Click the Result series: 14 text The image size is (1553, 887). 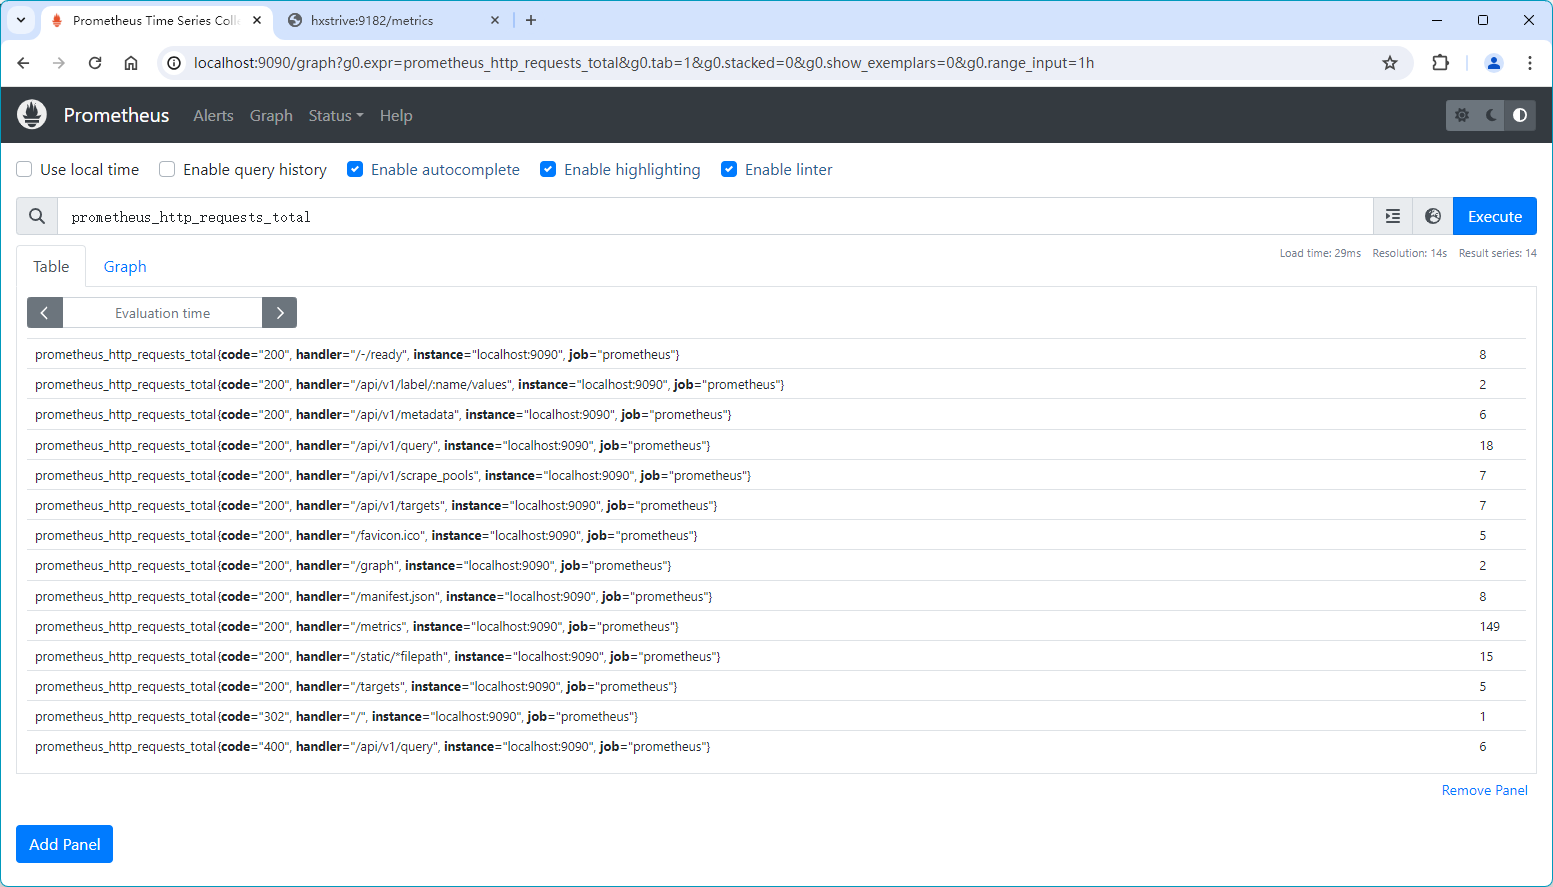[x=1498, y=253]
